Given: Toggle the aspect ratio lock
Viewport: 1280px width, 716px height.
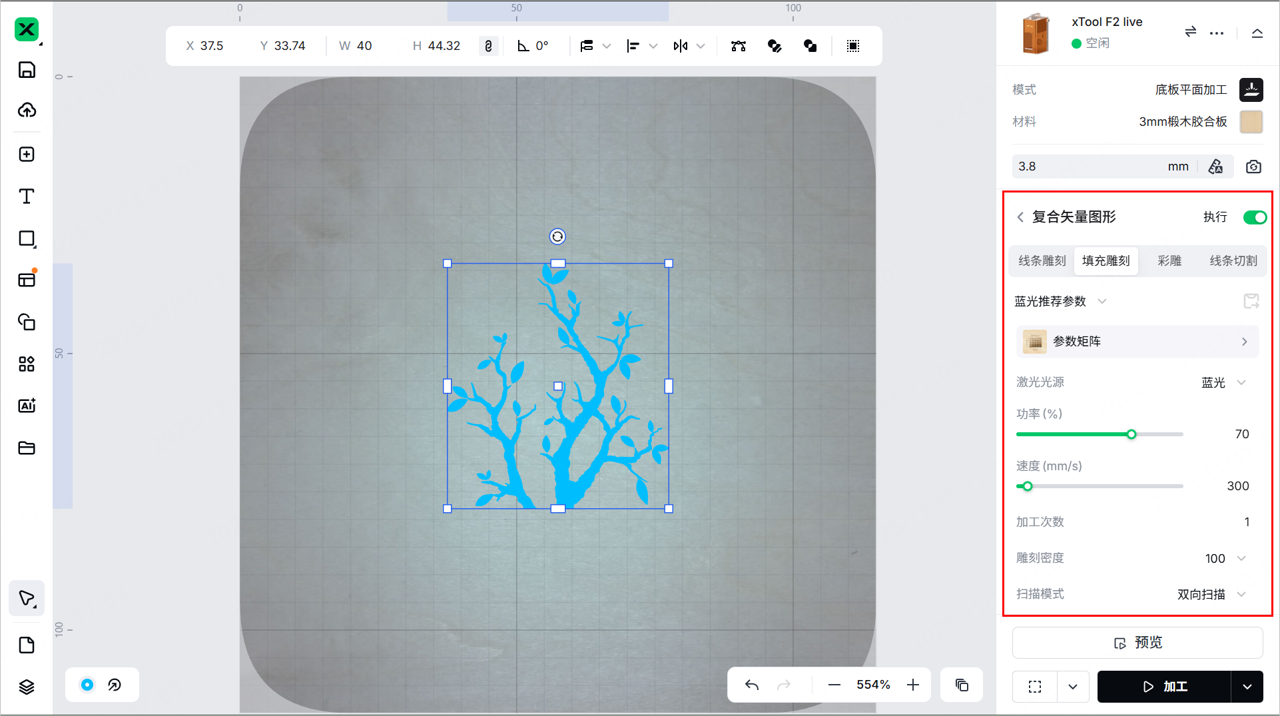Looking at the screenshot, I should point(488,46).
